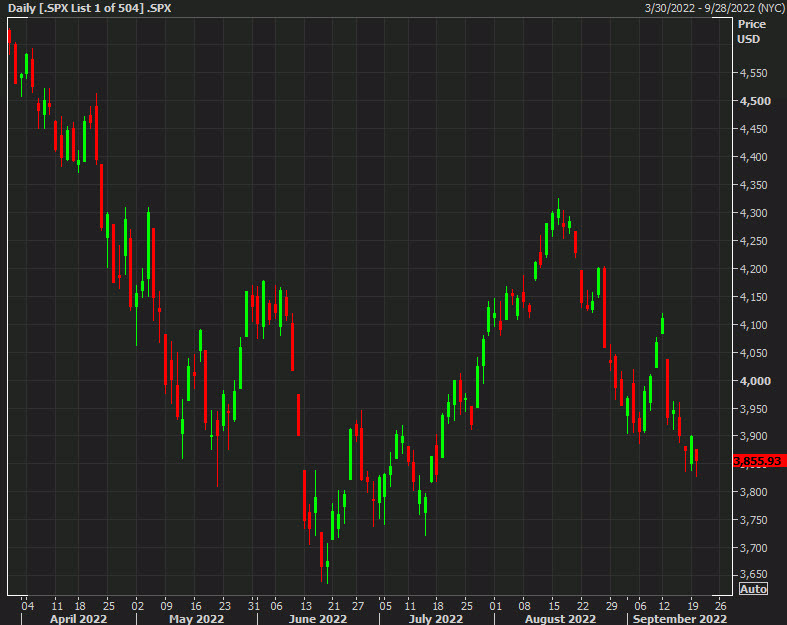Screen dimensions: 787x625
Task: Click the 4,450 price axis label
Action: click(753, 129)
